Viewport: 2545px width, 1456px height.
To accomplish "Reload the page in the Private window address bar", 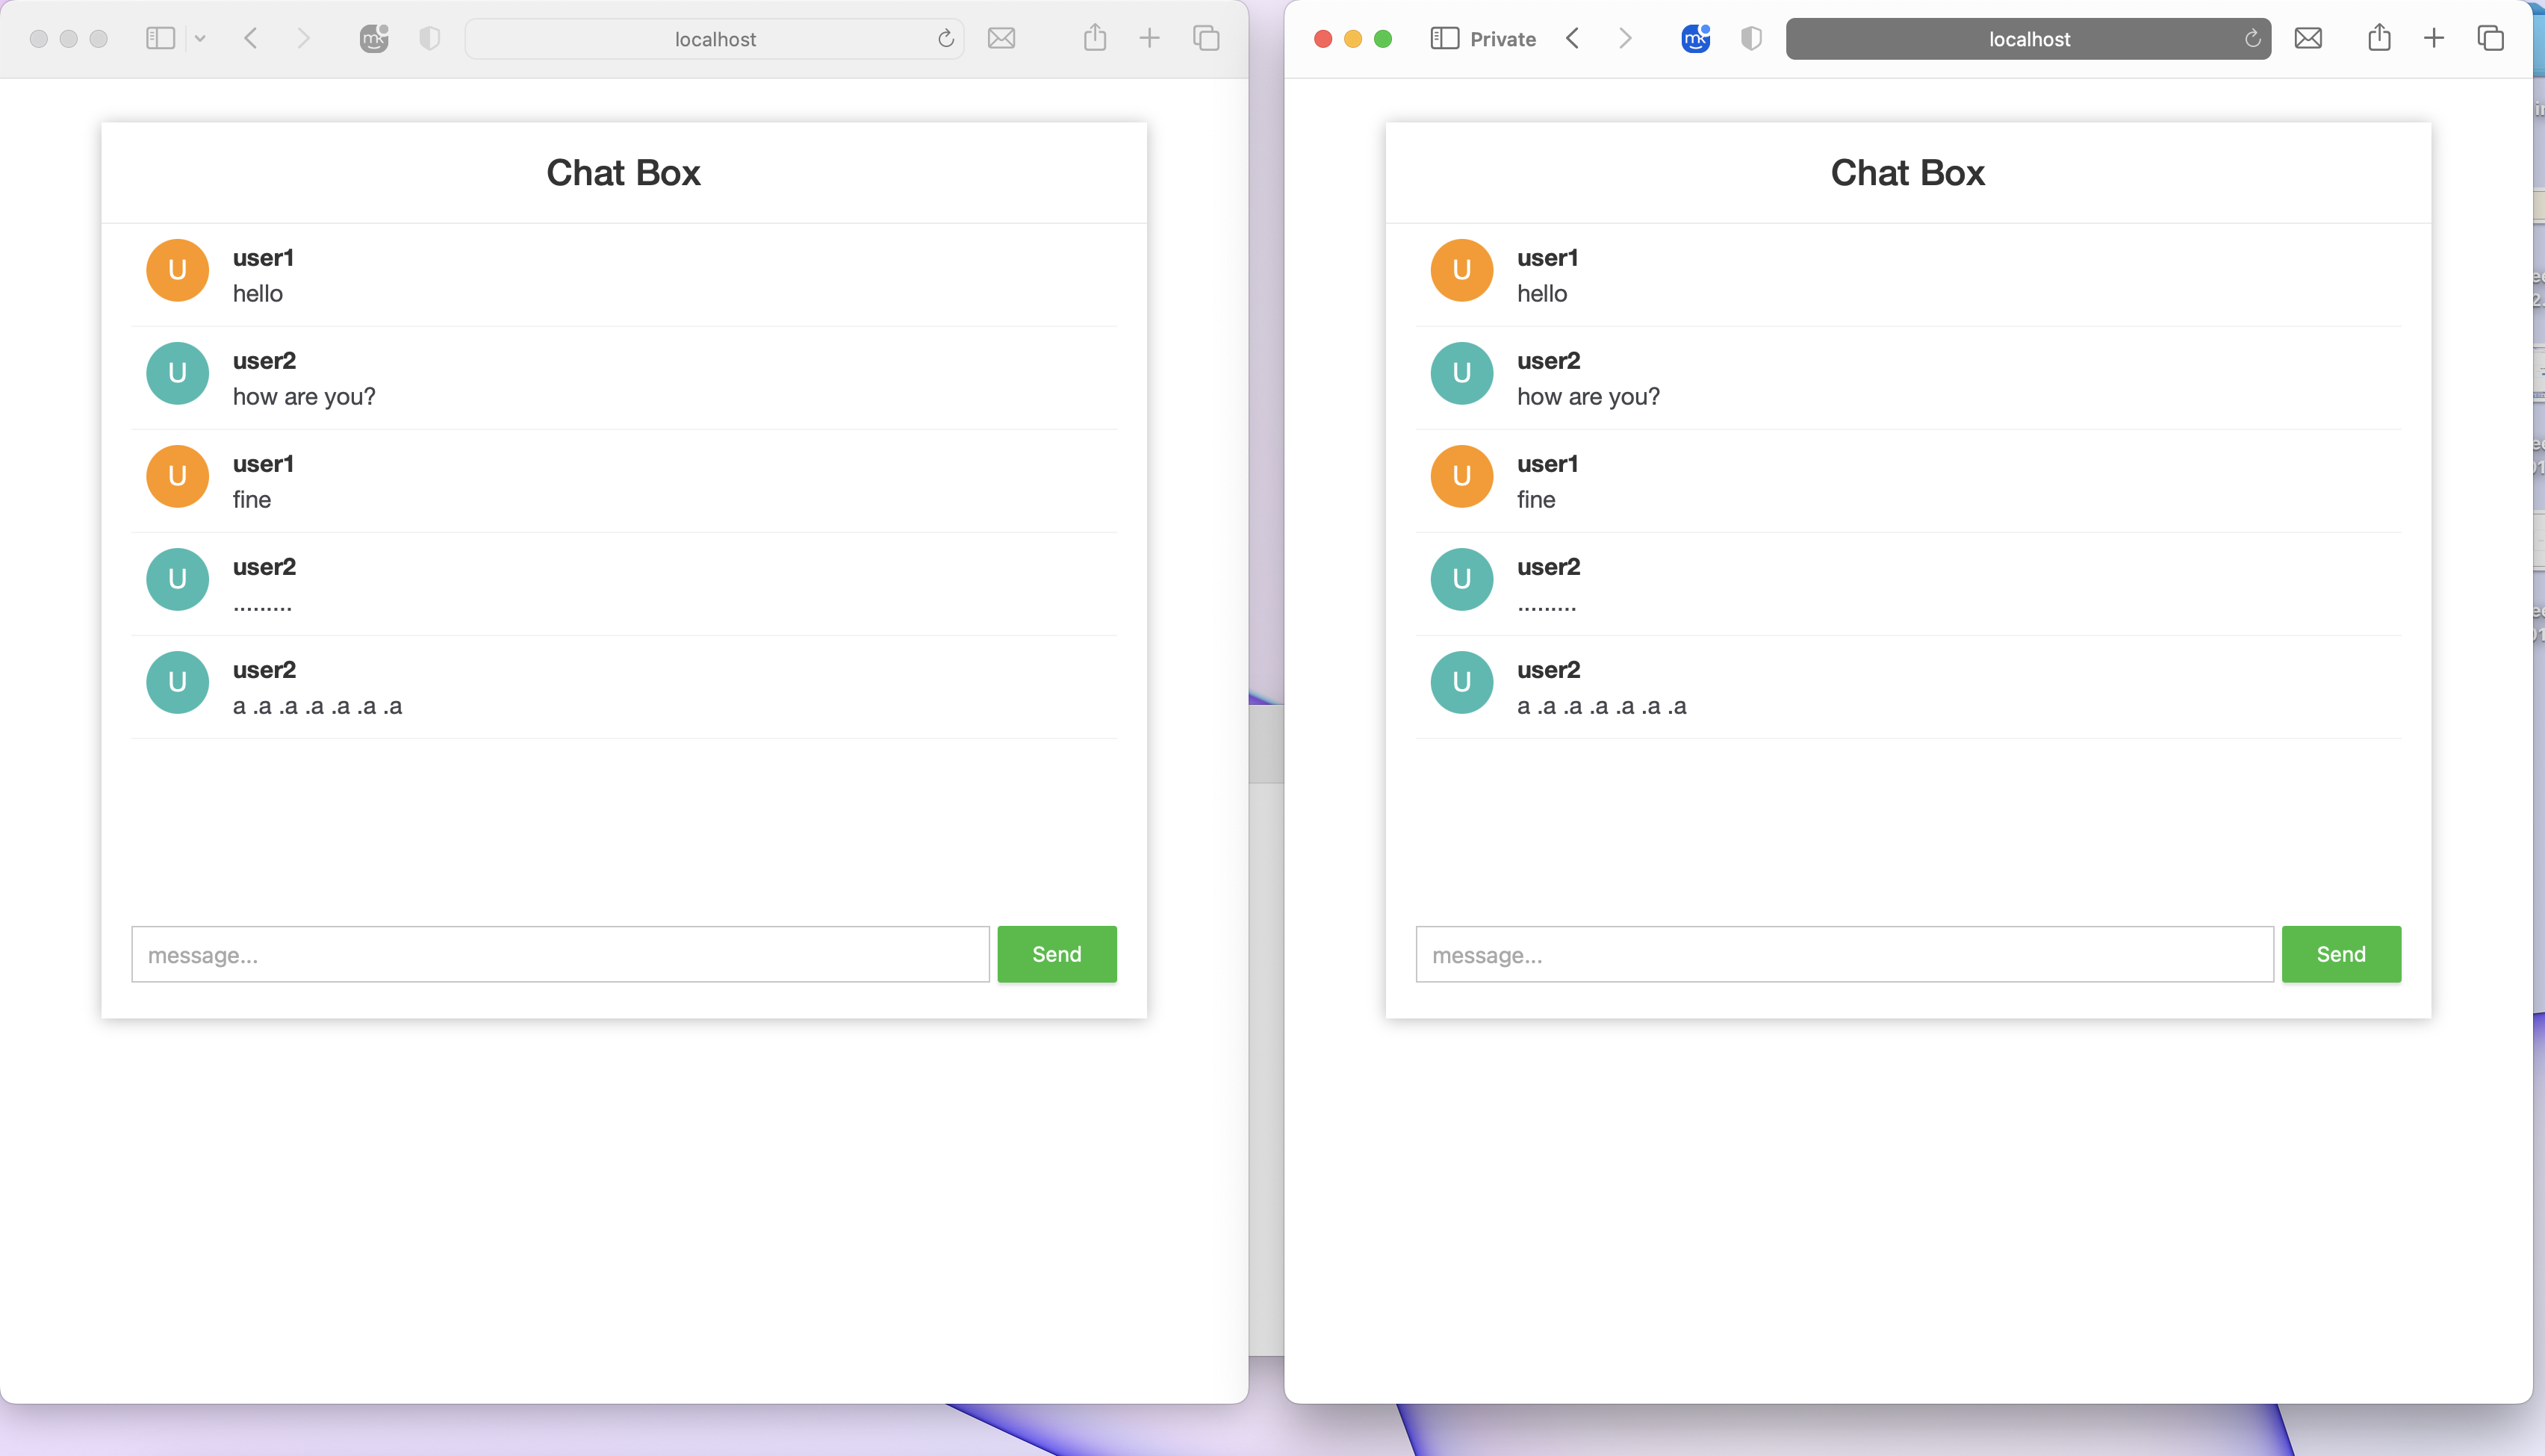I will point(2252,39).
